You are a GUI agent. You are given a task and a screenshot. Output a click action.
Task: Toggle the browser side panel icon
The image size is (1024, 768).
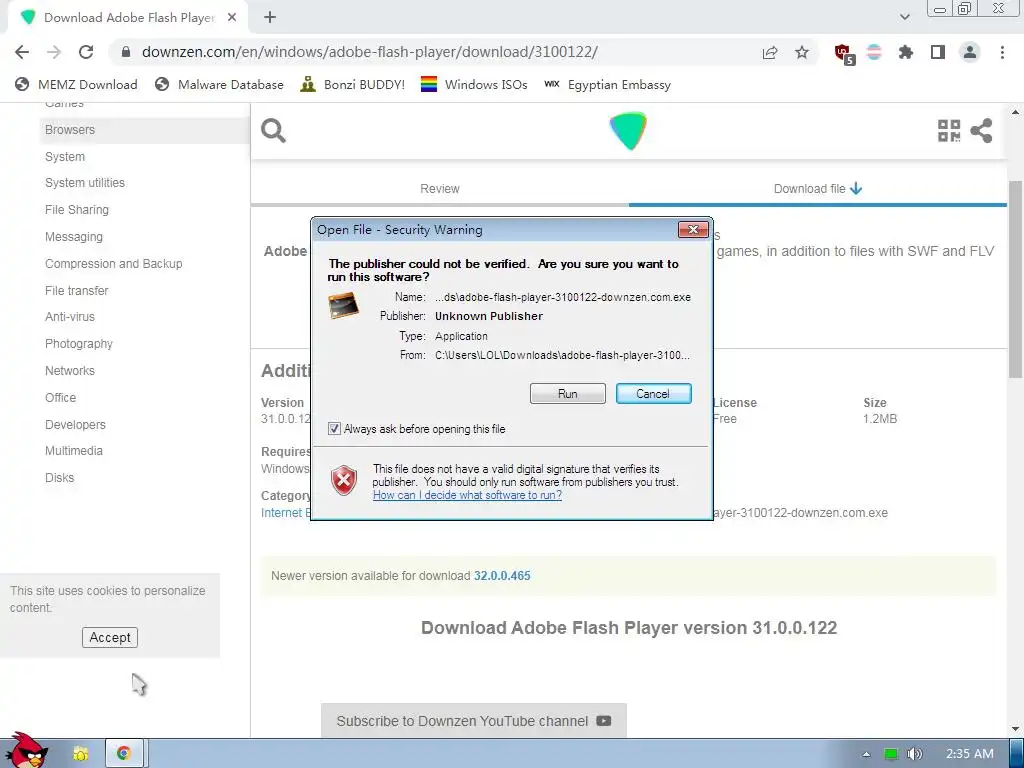tap(938, 52)
